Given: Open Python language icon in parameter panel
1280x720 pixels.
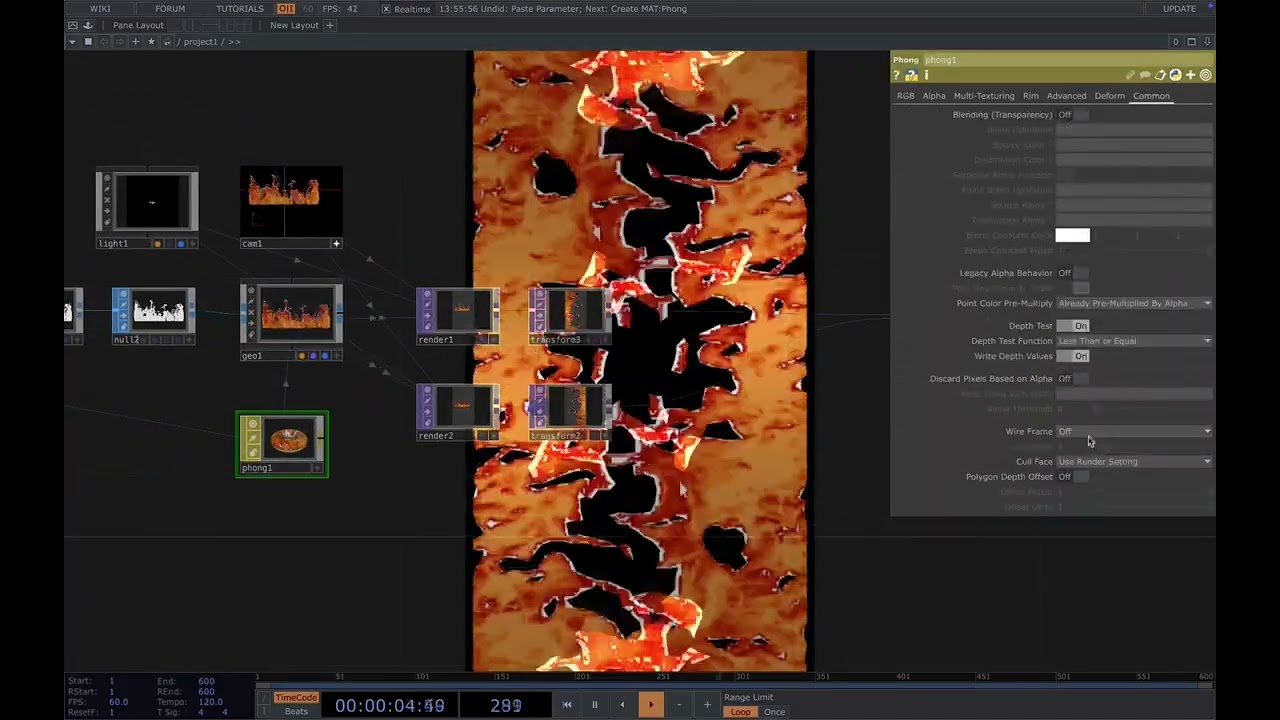Looking at the screenshot, I should click(1175, 76).
